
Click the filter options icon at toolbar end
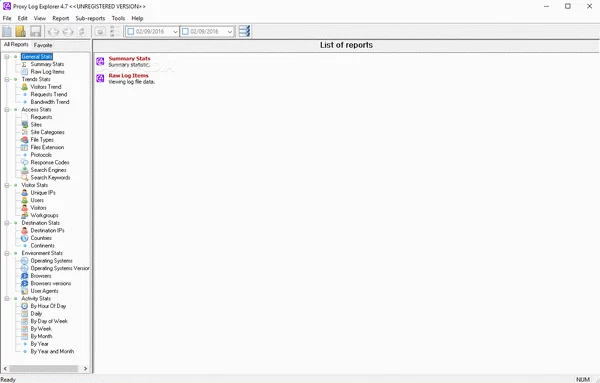click(244, 31)
